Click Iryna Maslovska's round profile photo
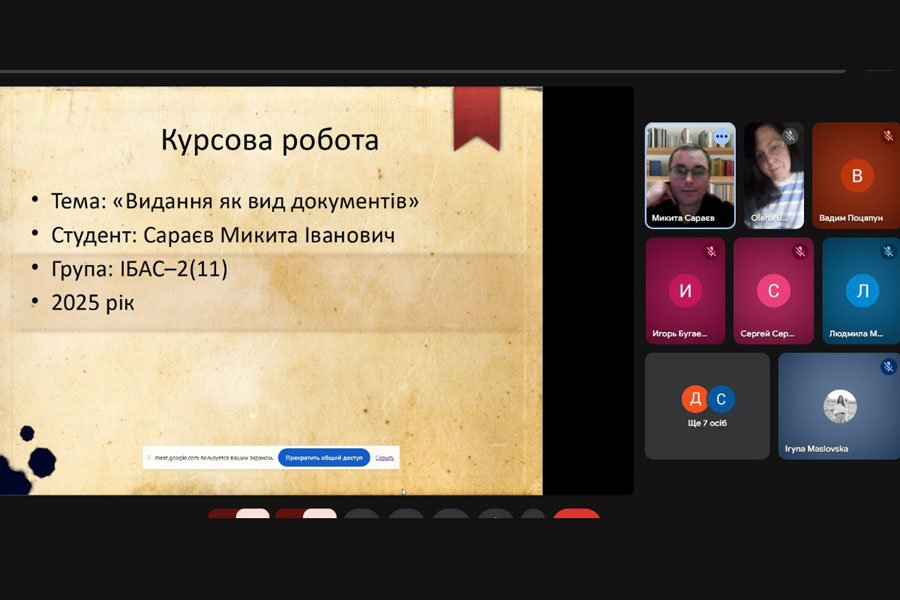 coord(839,406)
